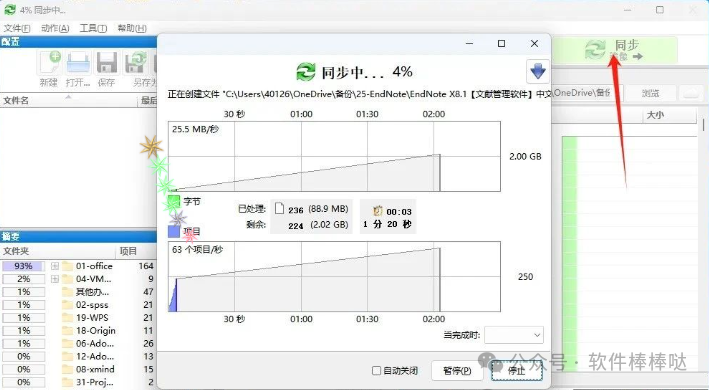
Task: Click the sync icon in dialog title
Action: 306,72
